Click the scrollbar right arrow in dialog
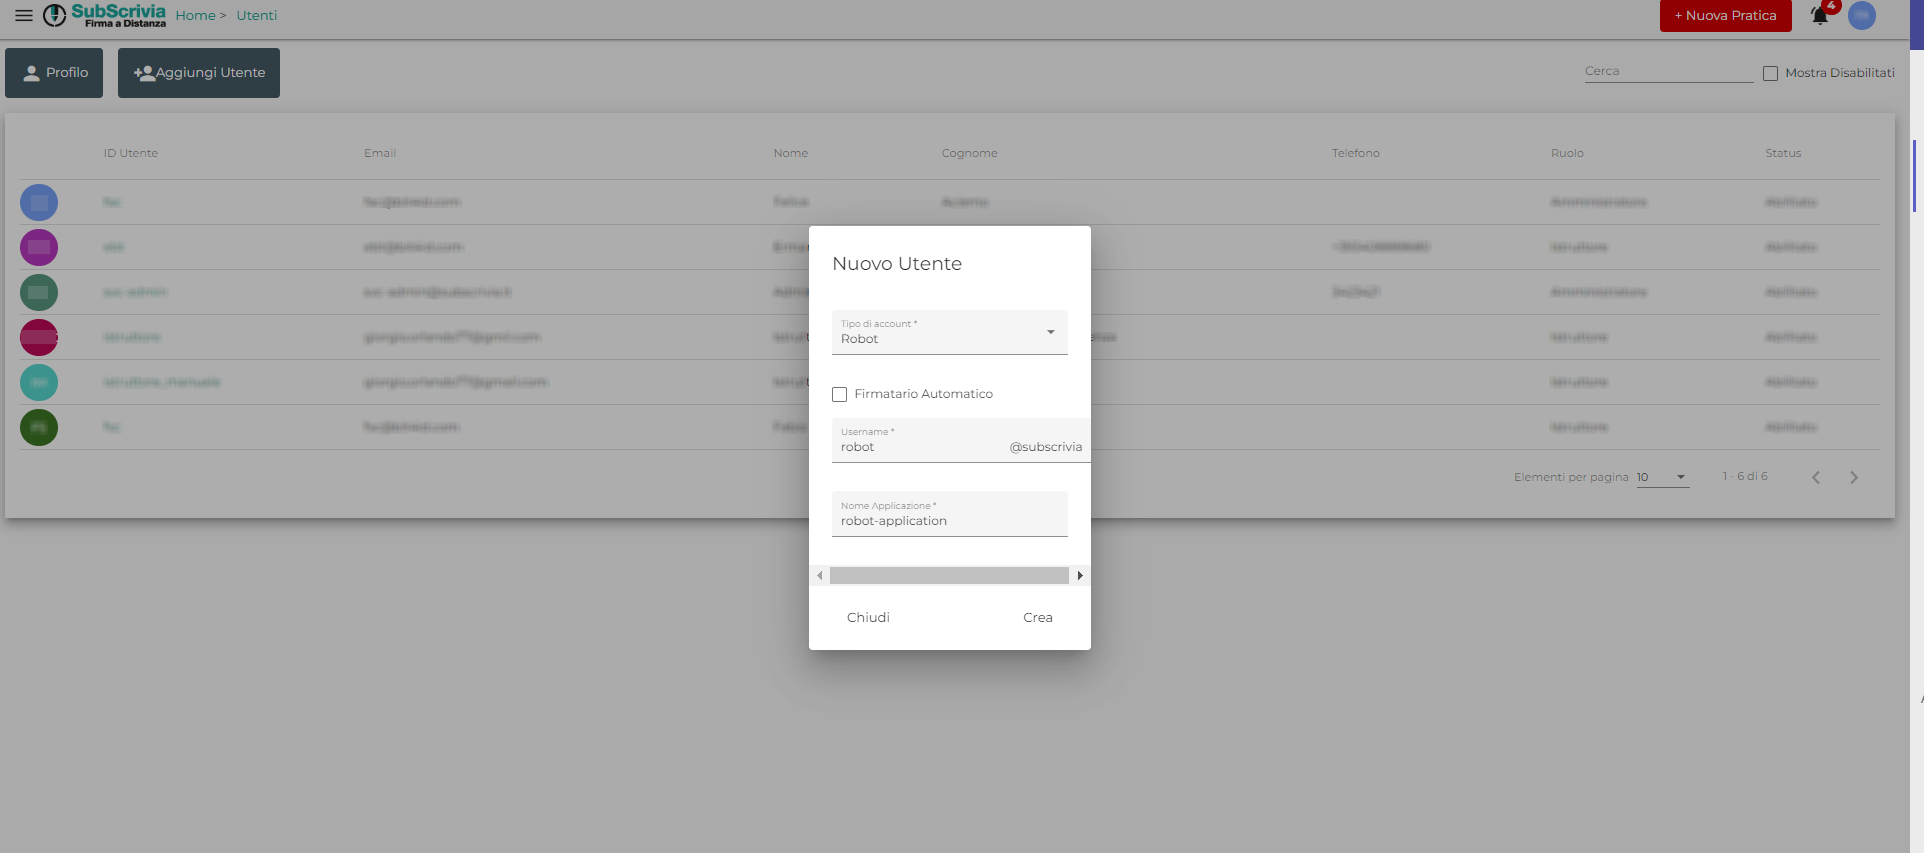 [x=1080, y=576]
